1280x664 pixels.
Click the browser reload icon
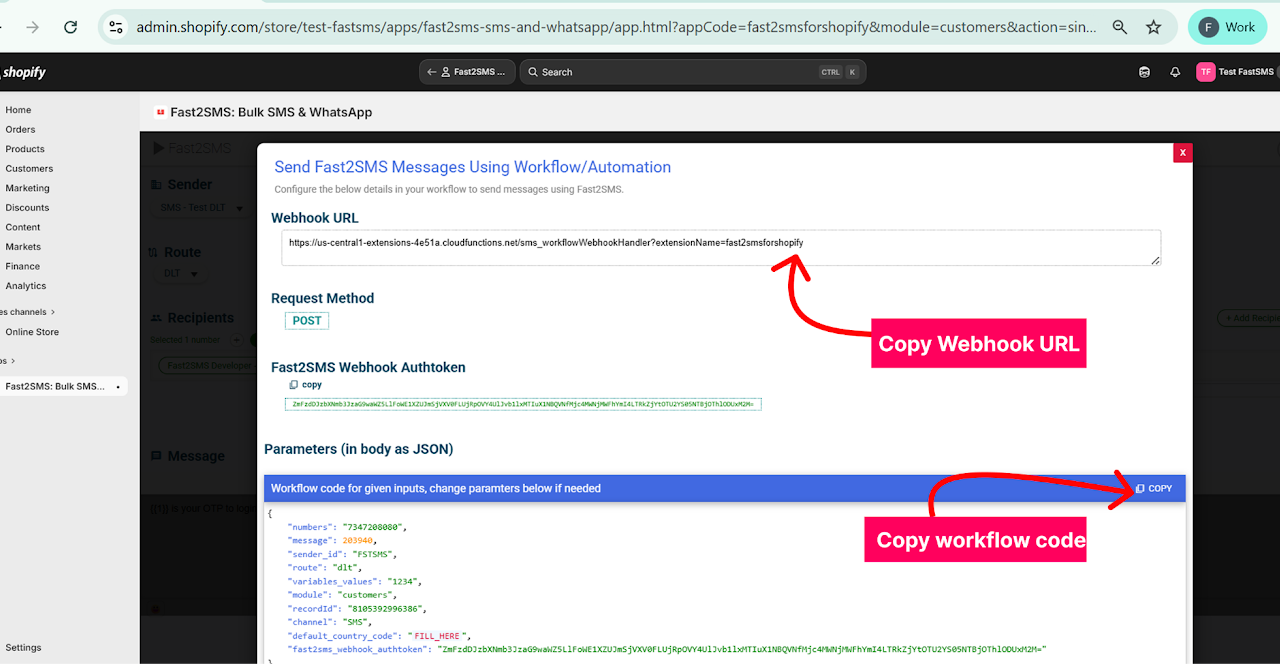click(70, 27)
